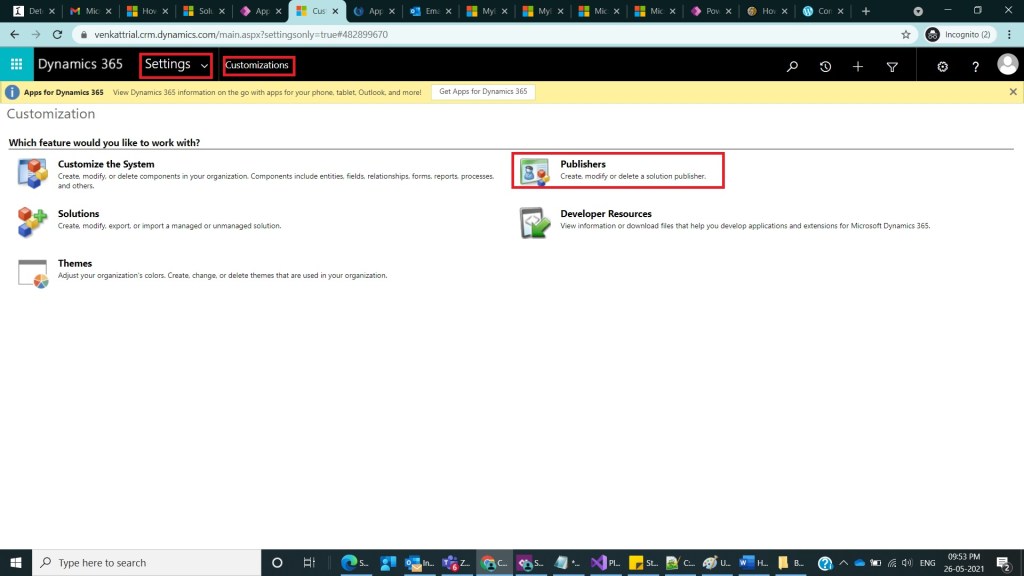Click the plus quick create icon

click(858, 66)
